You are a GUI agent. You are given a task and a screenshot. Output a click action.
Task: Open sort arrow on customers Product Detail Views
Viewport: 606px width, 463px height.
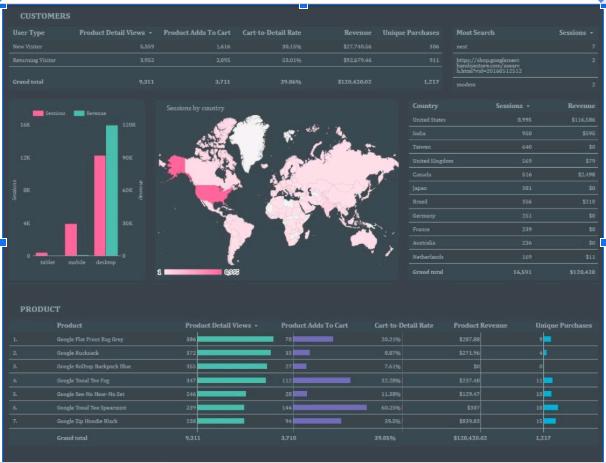(x=150, y=33)
